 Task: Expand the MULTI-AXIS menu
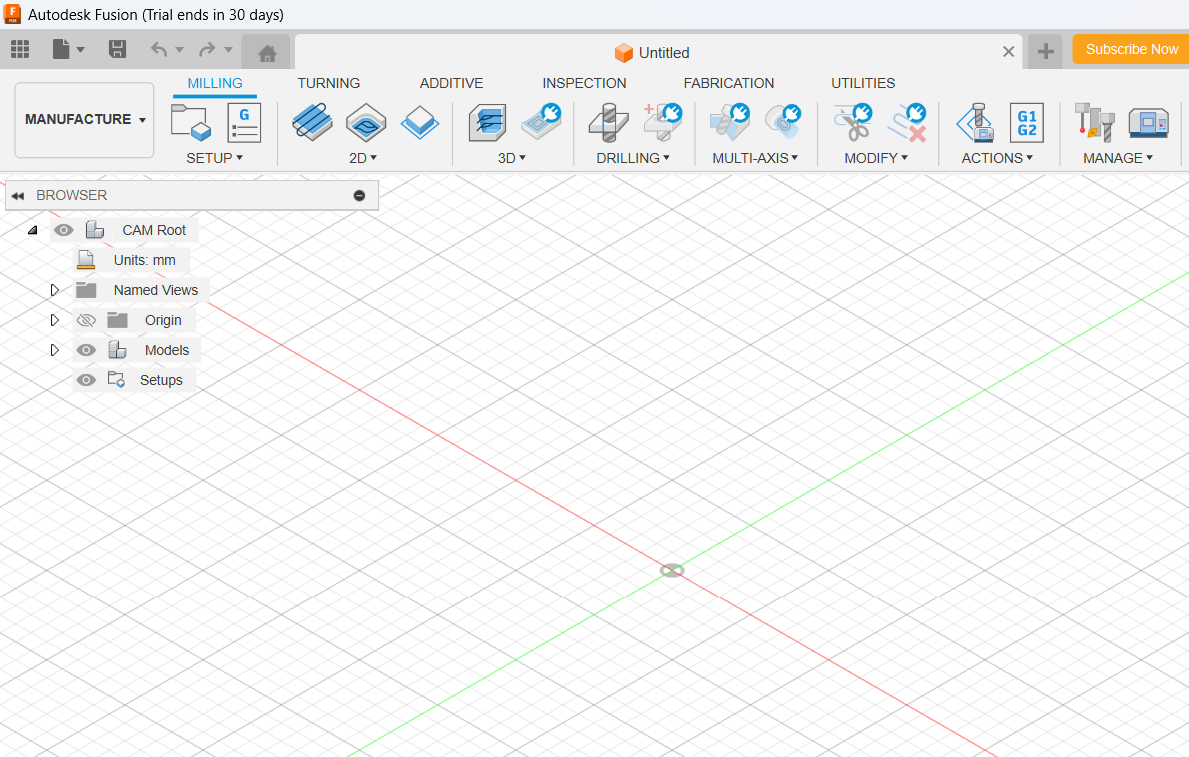tap(755, 158)
